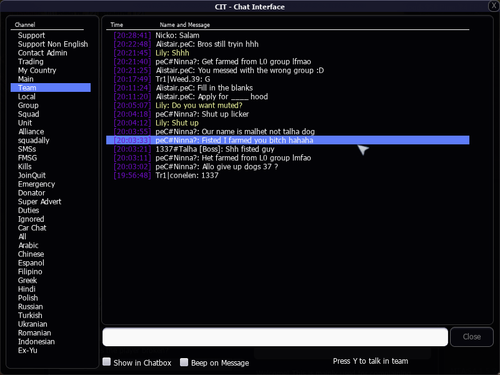The height and width of the screenshot is (375, 500).
Task: Open the Arabic channel
Action: pos(28,245)
